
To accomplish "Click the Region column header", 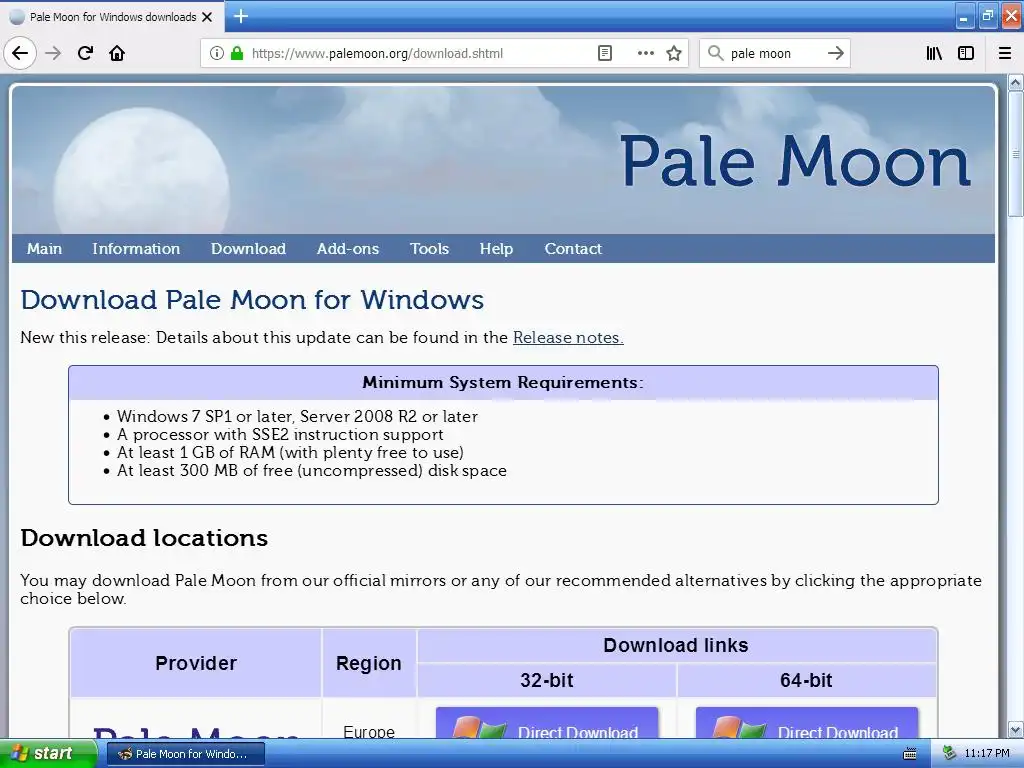I will pos(369,663).
